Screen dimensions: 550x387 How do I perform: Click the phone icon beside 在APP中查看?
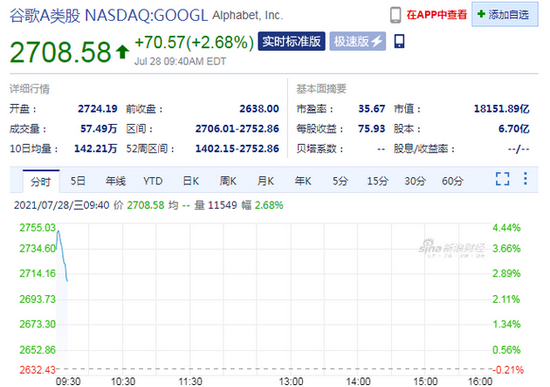[395, 15]
